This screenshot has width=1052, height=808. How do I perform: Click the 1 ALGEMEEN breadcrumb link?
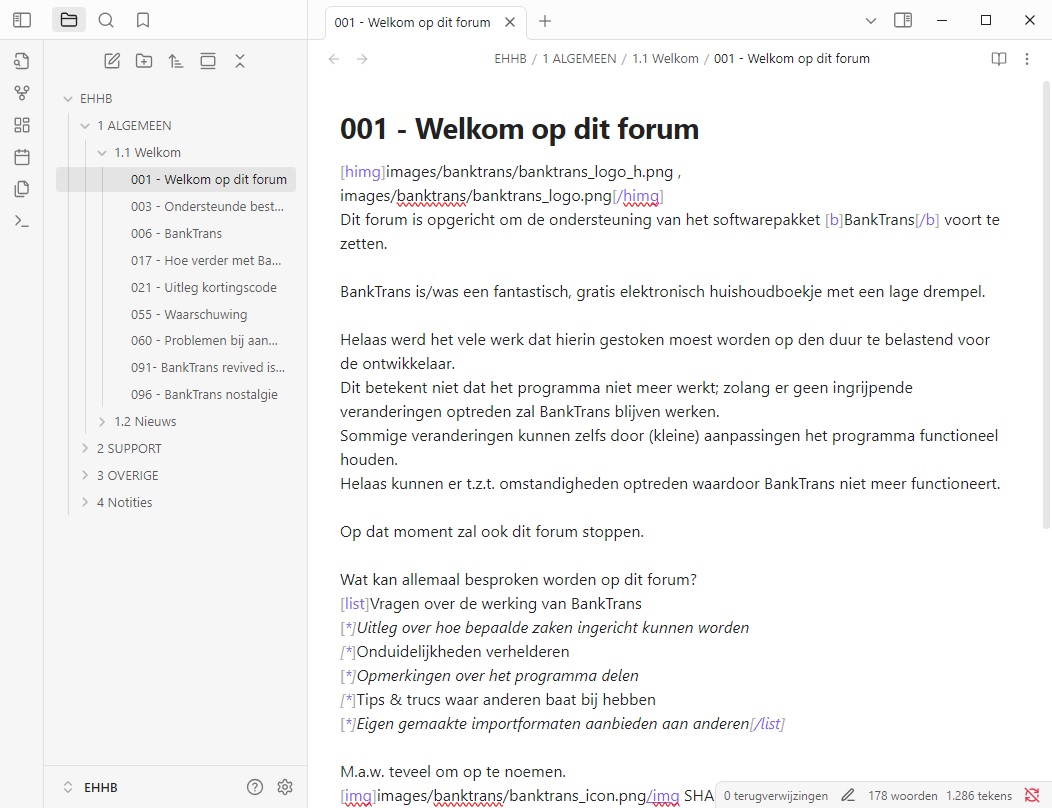pos(579,59)
